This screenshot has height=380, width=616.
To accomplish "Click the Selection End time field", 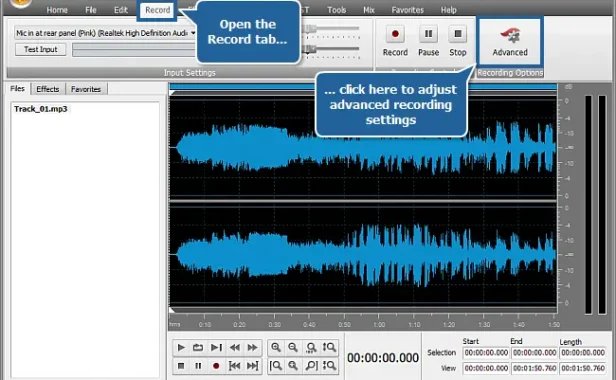I will (x=534, y=353).
